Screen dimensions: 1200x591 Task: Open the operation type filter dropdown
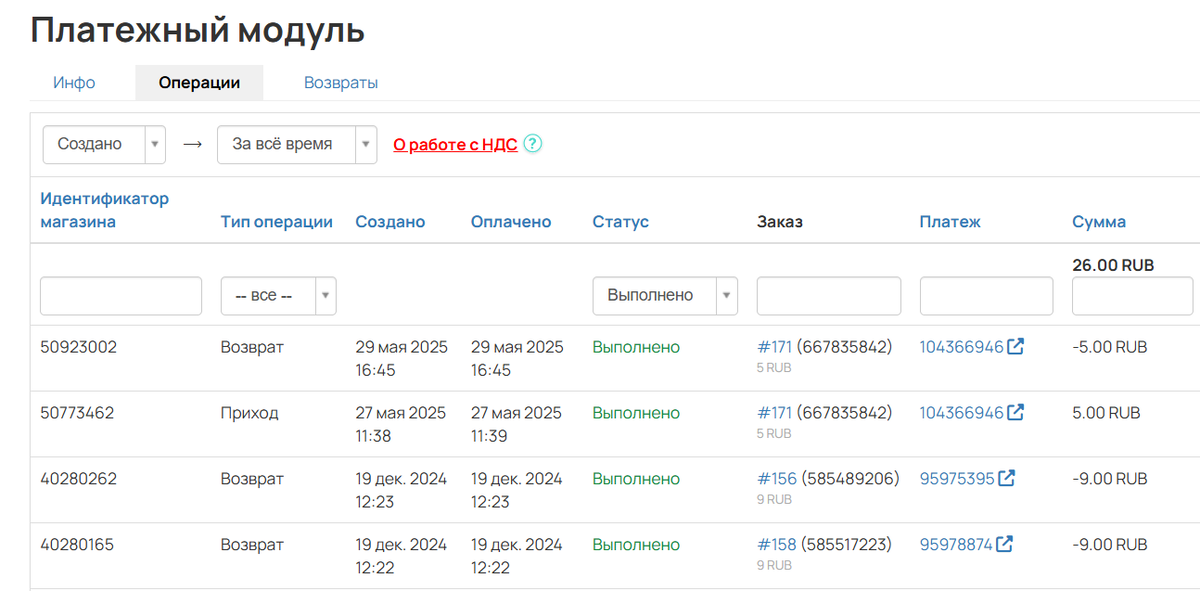279,296
